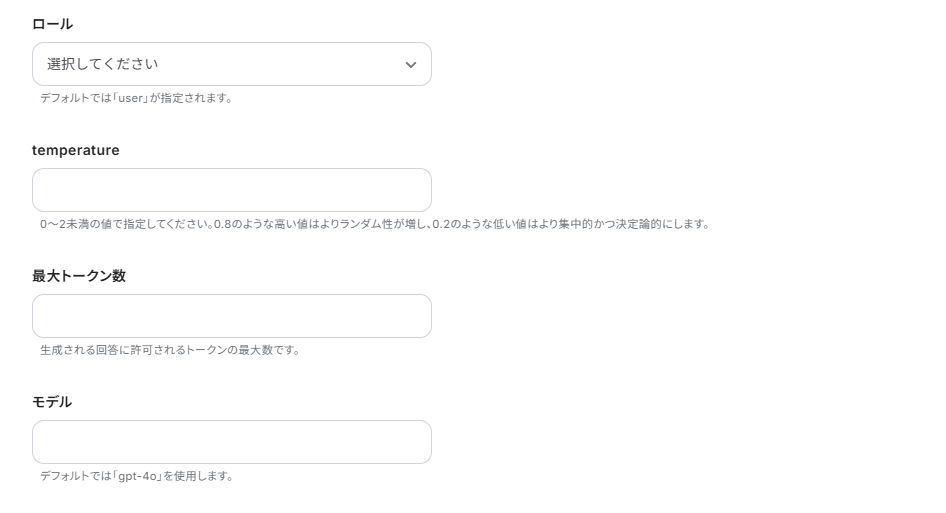Open the ロール dropdown menu
Screen dimensions: 946x513
point(231,64)
